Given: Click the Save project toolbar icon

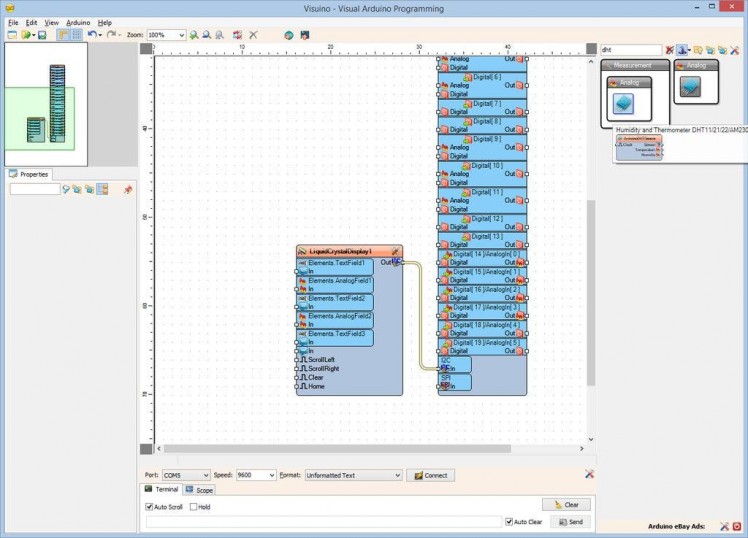Looking at the screenshot, I should tap(42, 35).
